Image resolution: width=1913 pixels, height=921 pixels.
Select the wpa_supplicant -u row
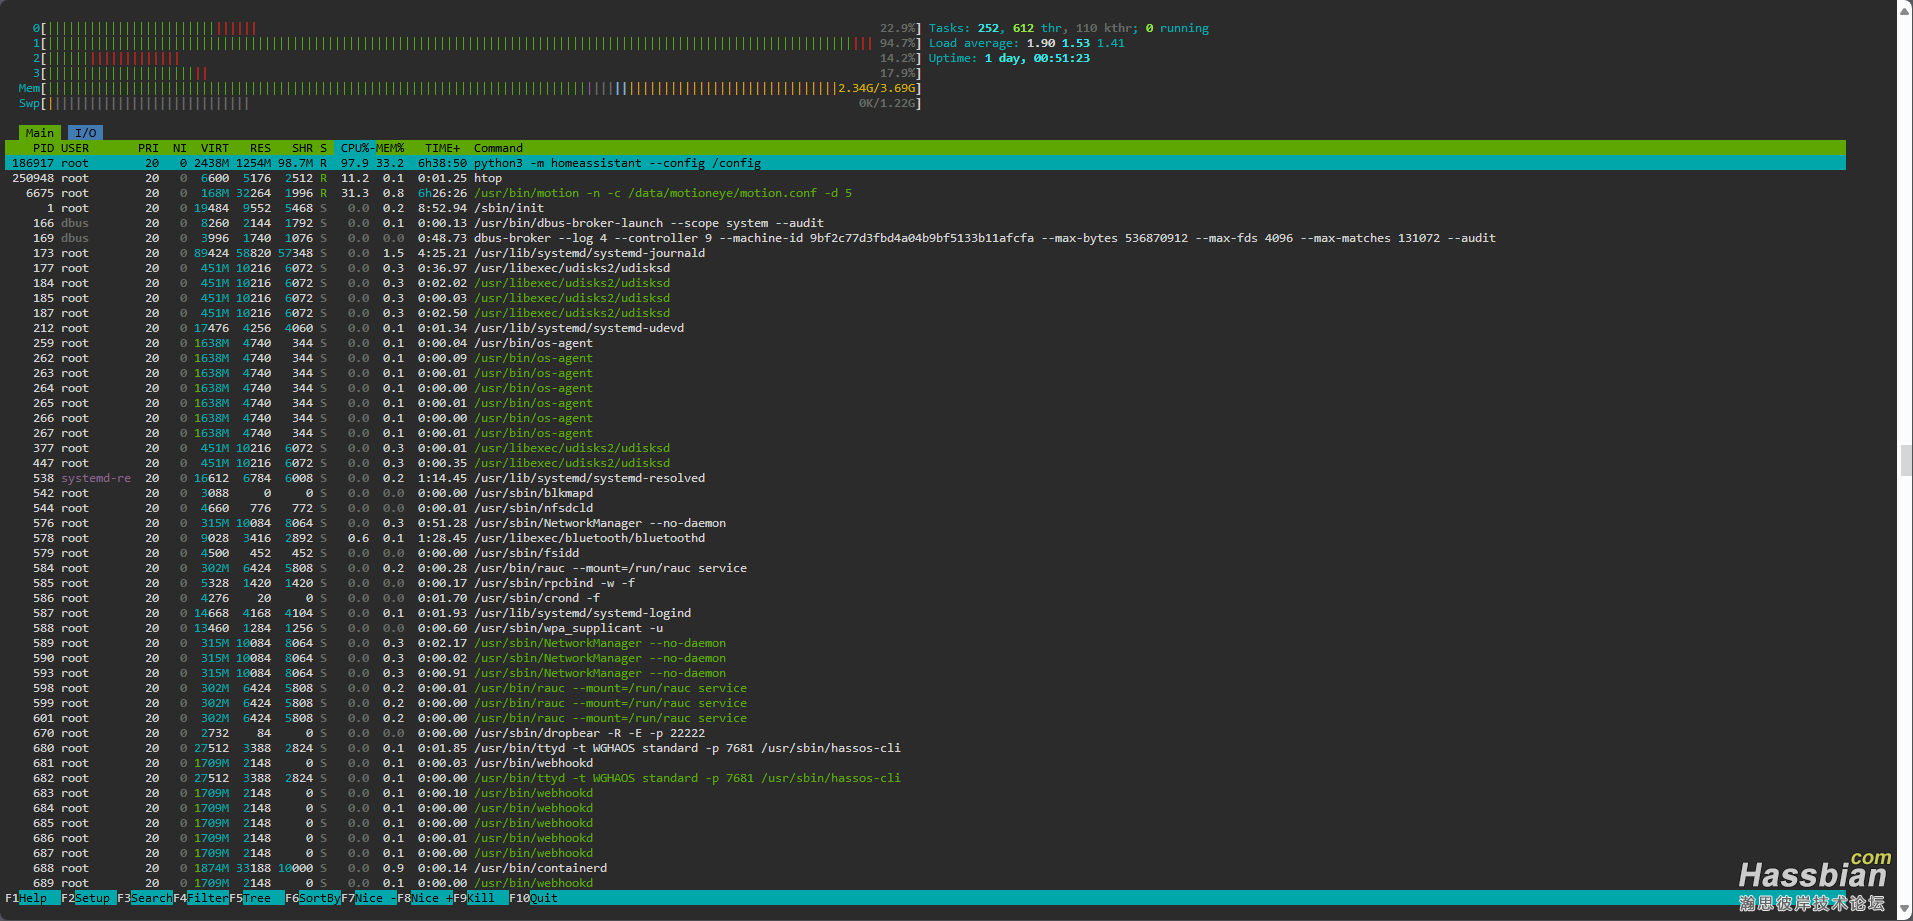(925, 628)
